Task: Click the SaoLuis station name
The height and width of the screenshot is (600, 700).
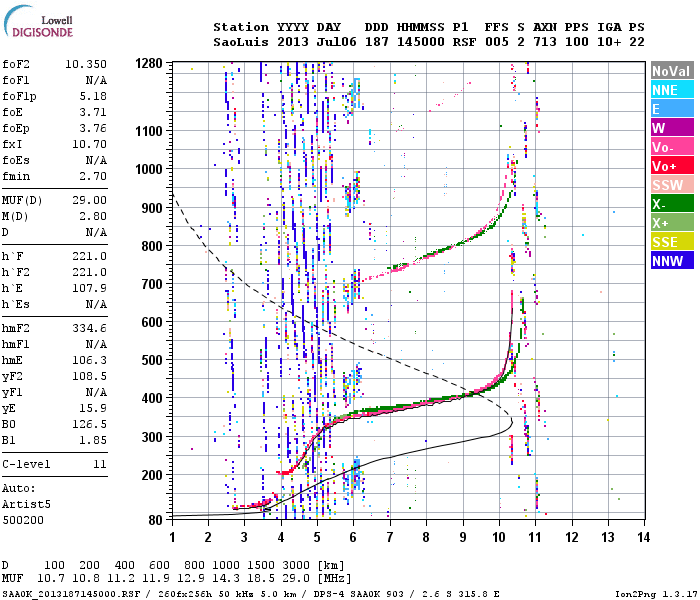Action: point(241,42)
